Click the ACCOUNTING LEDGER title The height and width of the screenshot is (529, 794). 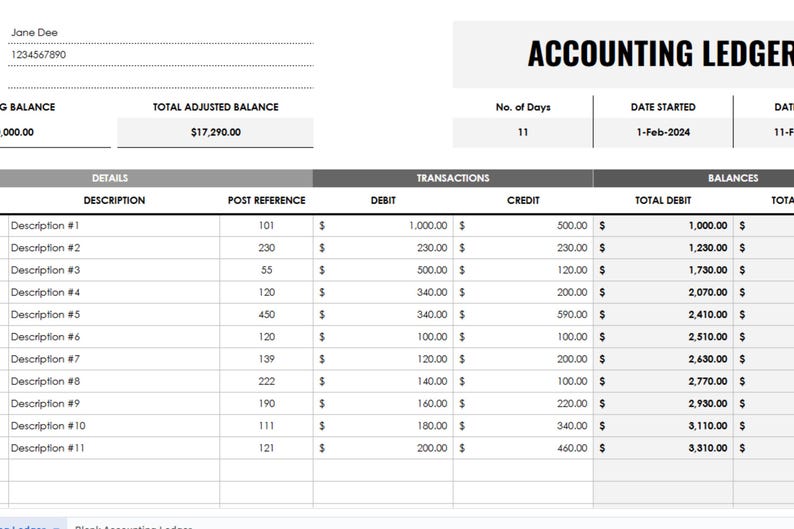point(661,54)
